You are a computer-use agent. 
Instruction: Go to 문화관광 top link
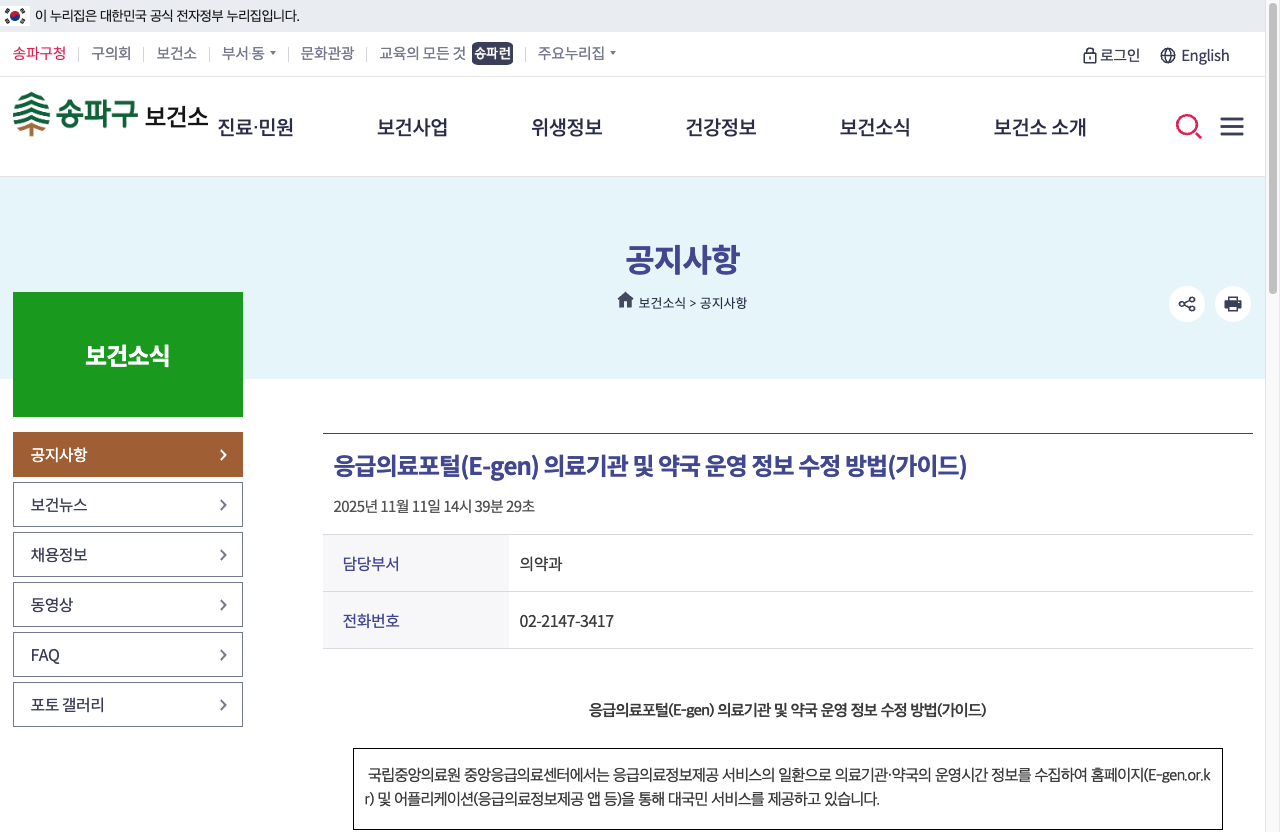[327, 53]
